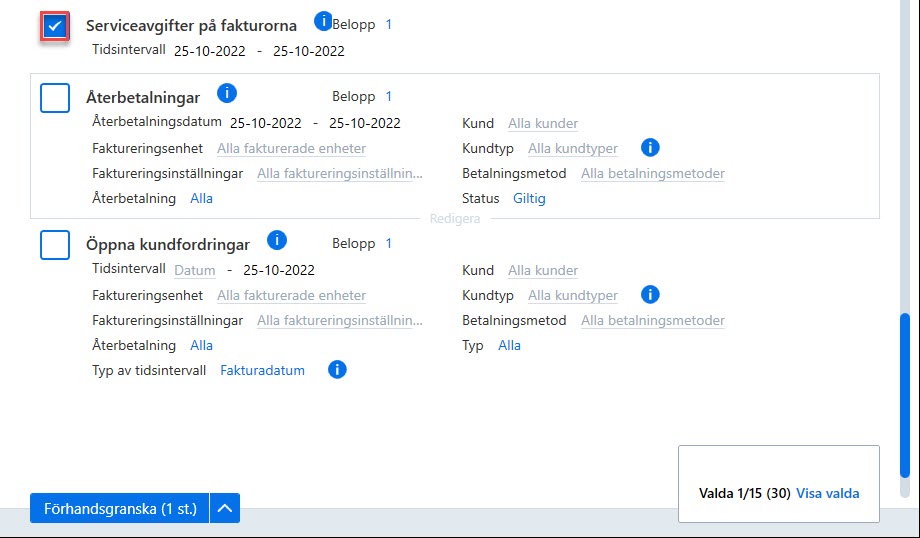Image resolution: width=920 pixels, height=538 pixels.
Task: Select Fakturadatum as time interval type
Action: [x=262, y=370]
